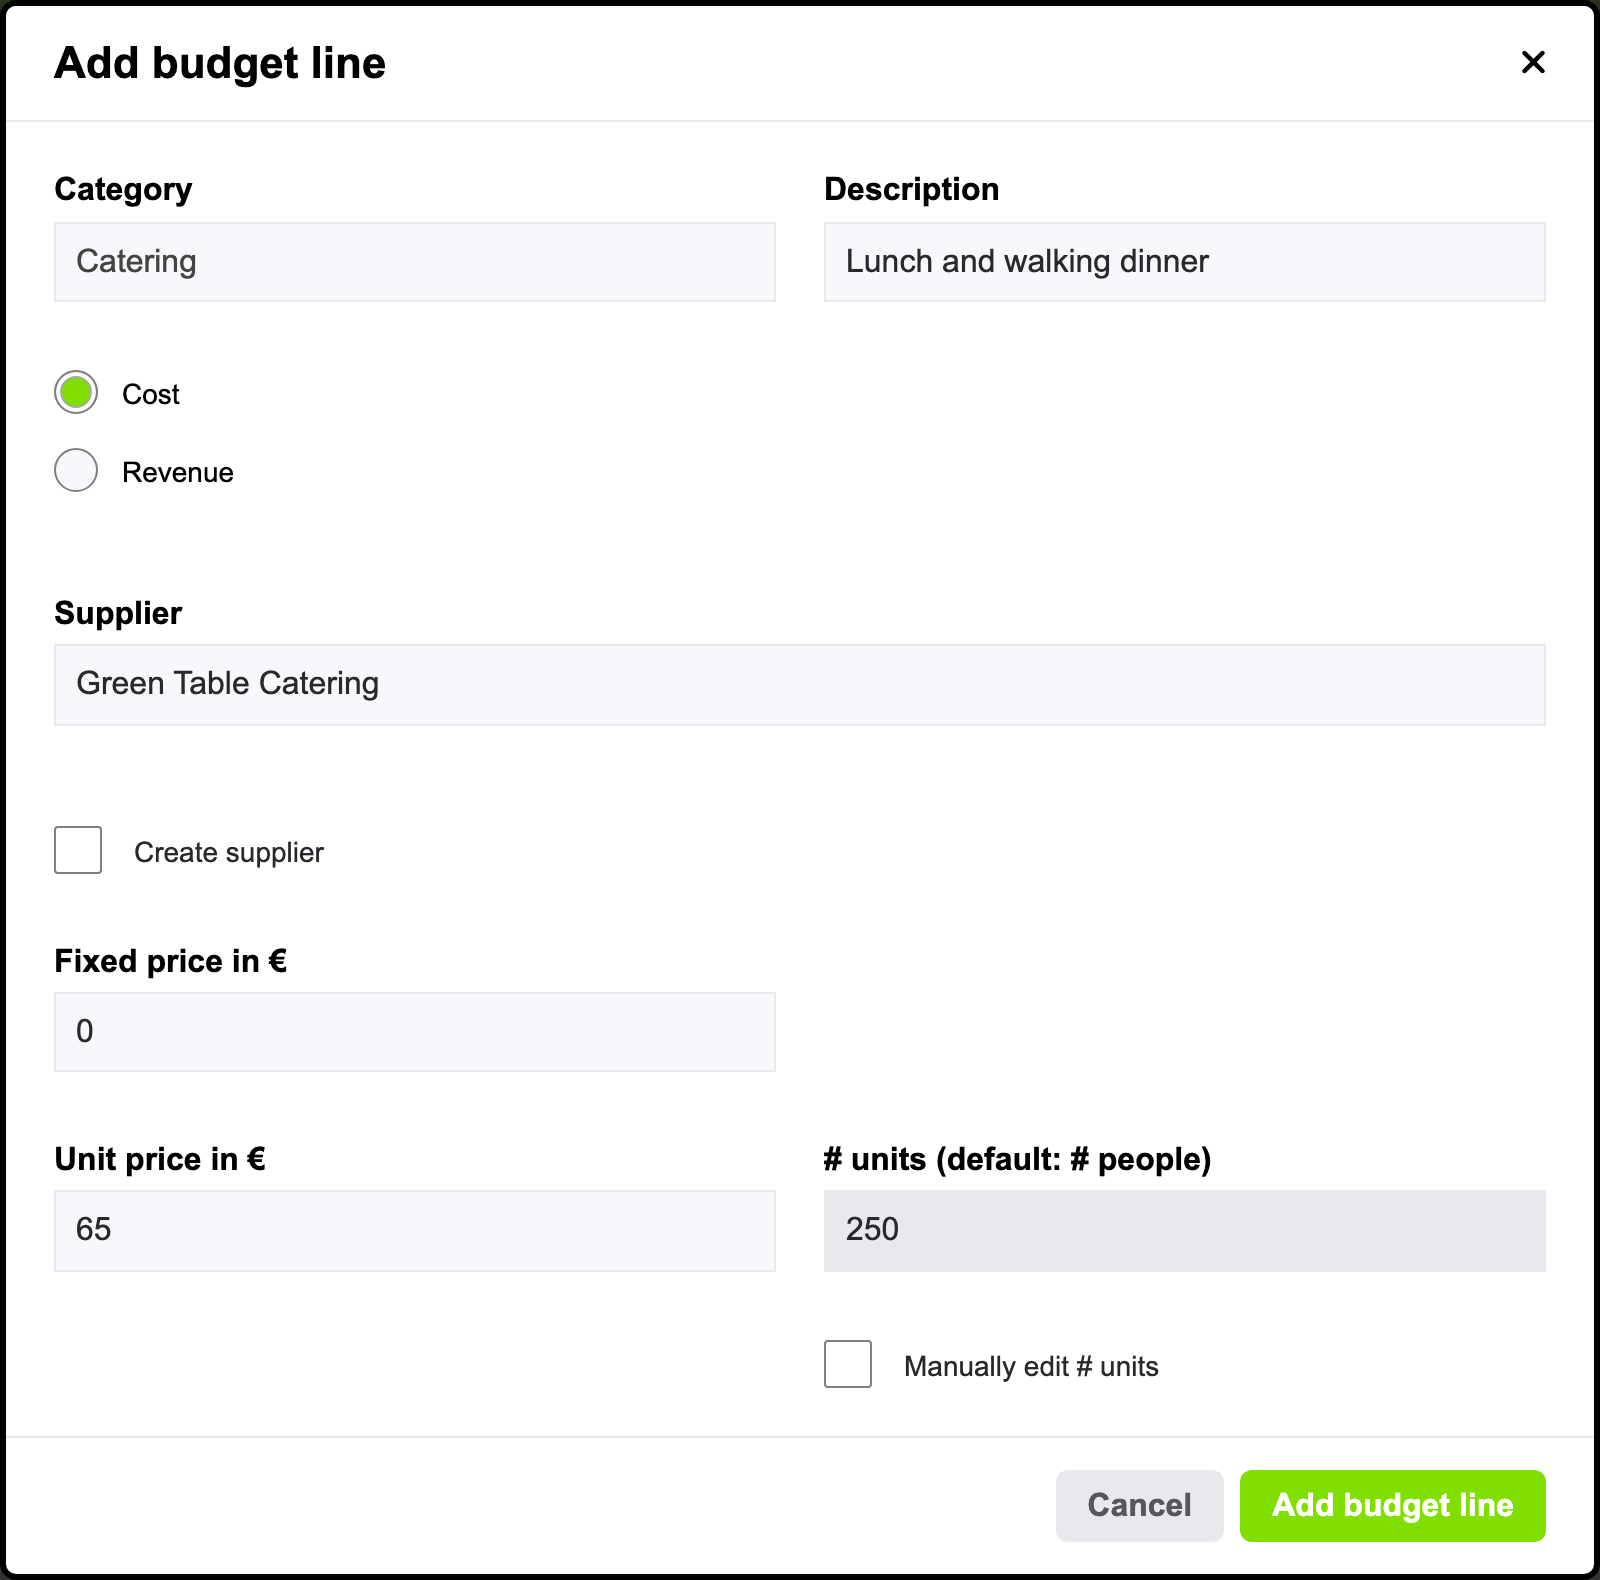Select the Cost radio button
The height and width of the screenshot is (1580, 1600).
tap(76, 392)
